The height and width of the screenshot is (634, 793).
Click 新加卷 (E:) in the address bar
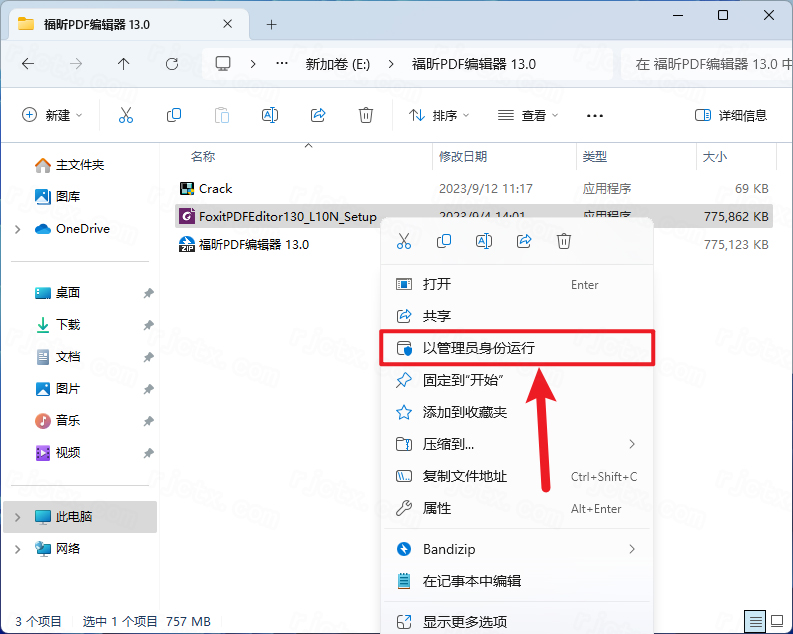337,64
